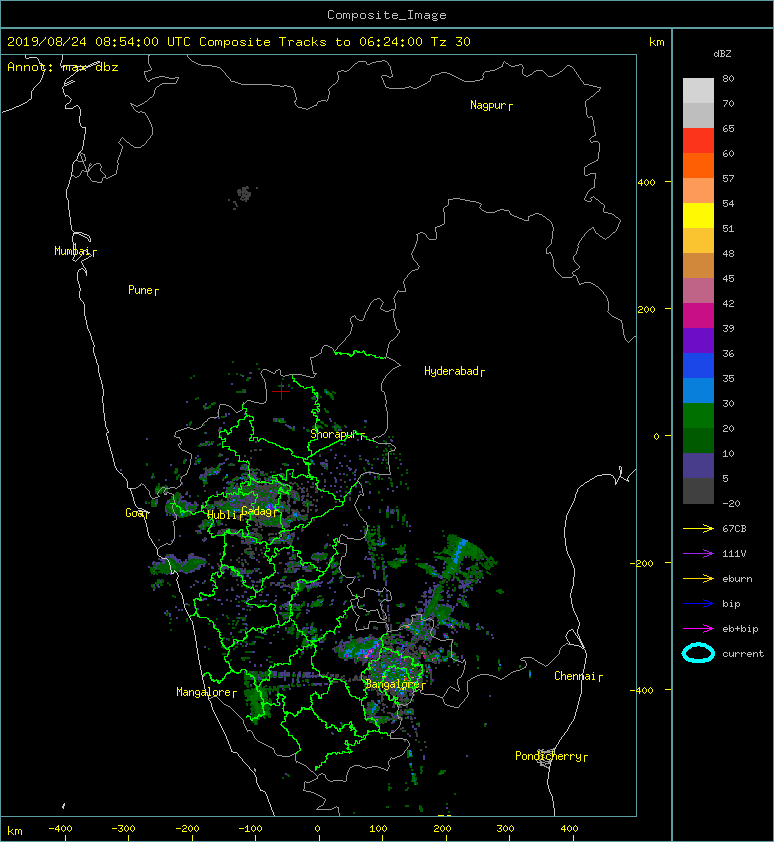Click the eb+bip magenta arrow legend
The width and height of the screenshot is (774, 842).
pyautogui.click(x=698, y=629)
